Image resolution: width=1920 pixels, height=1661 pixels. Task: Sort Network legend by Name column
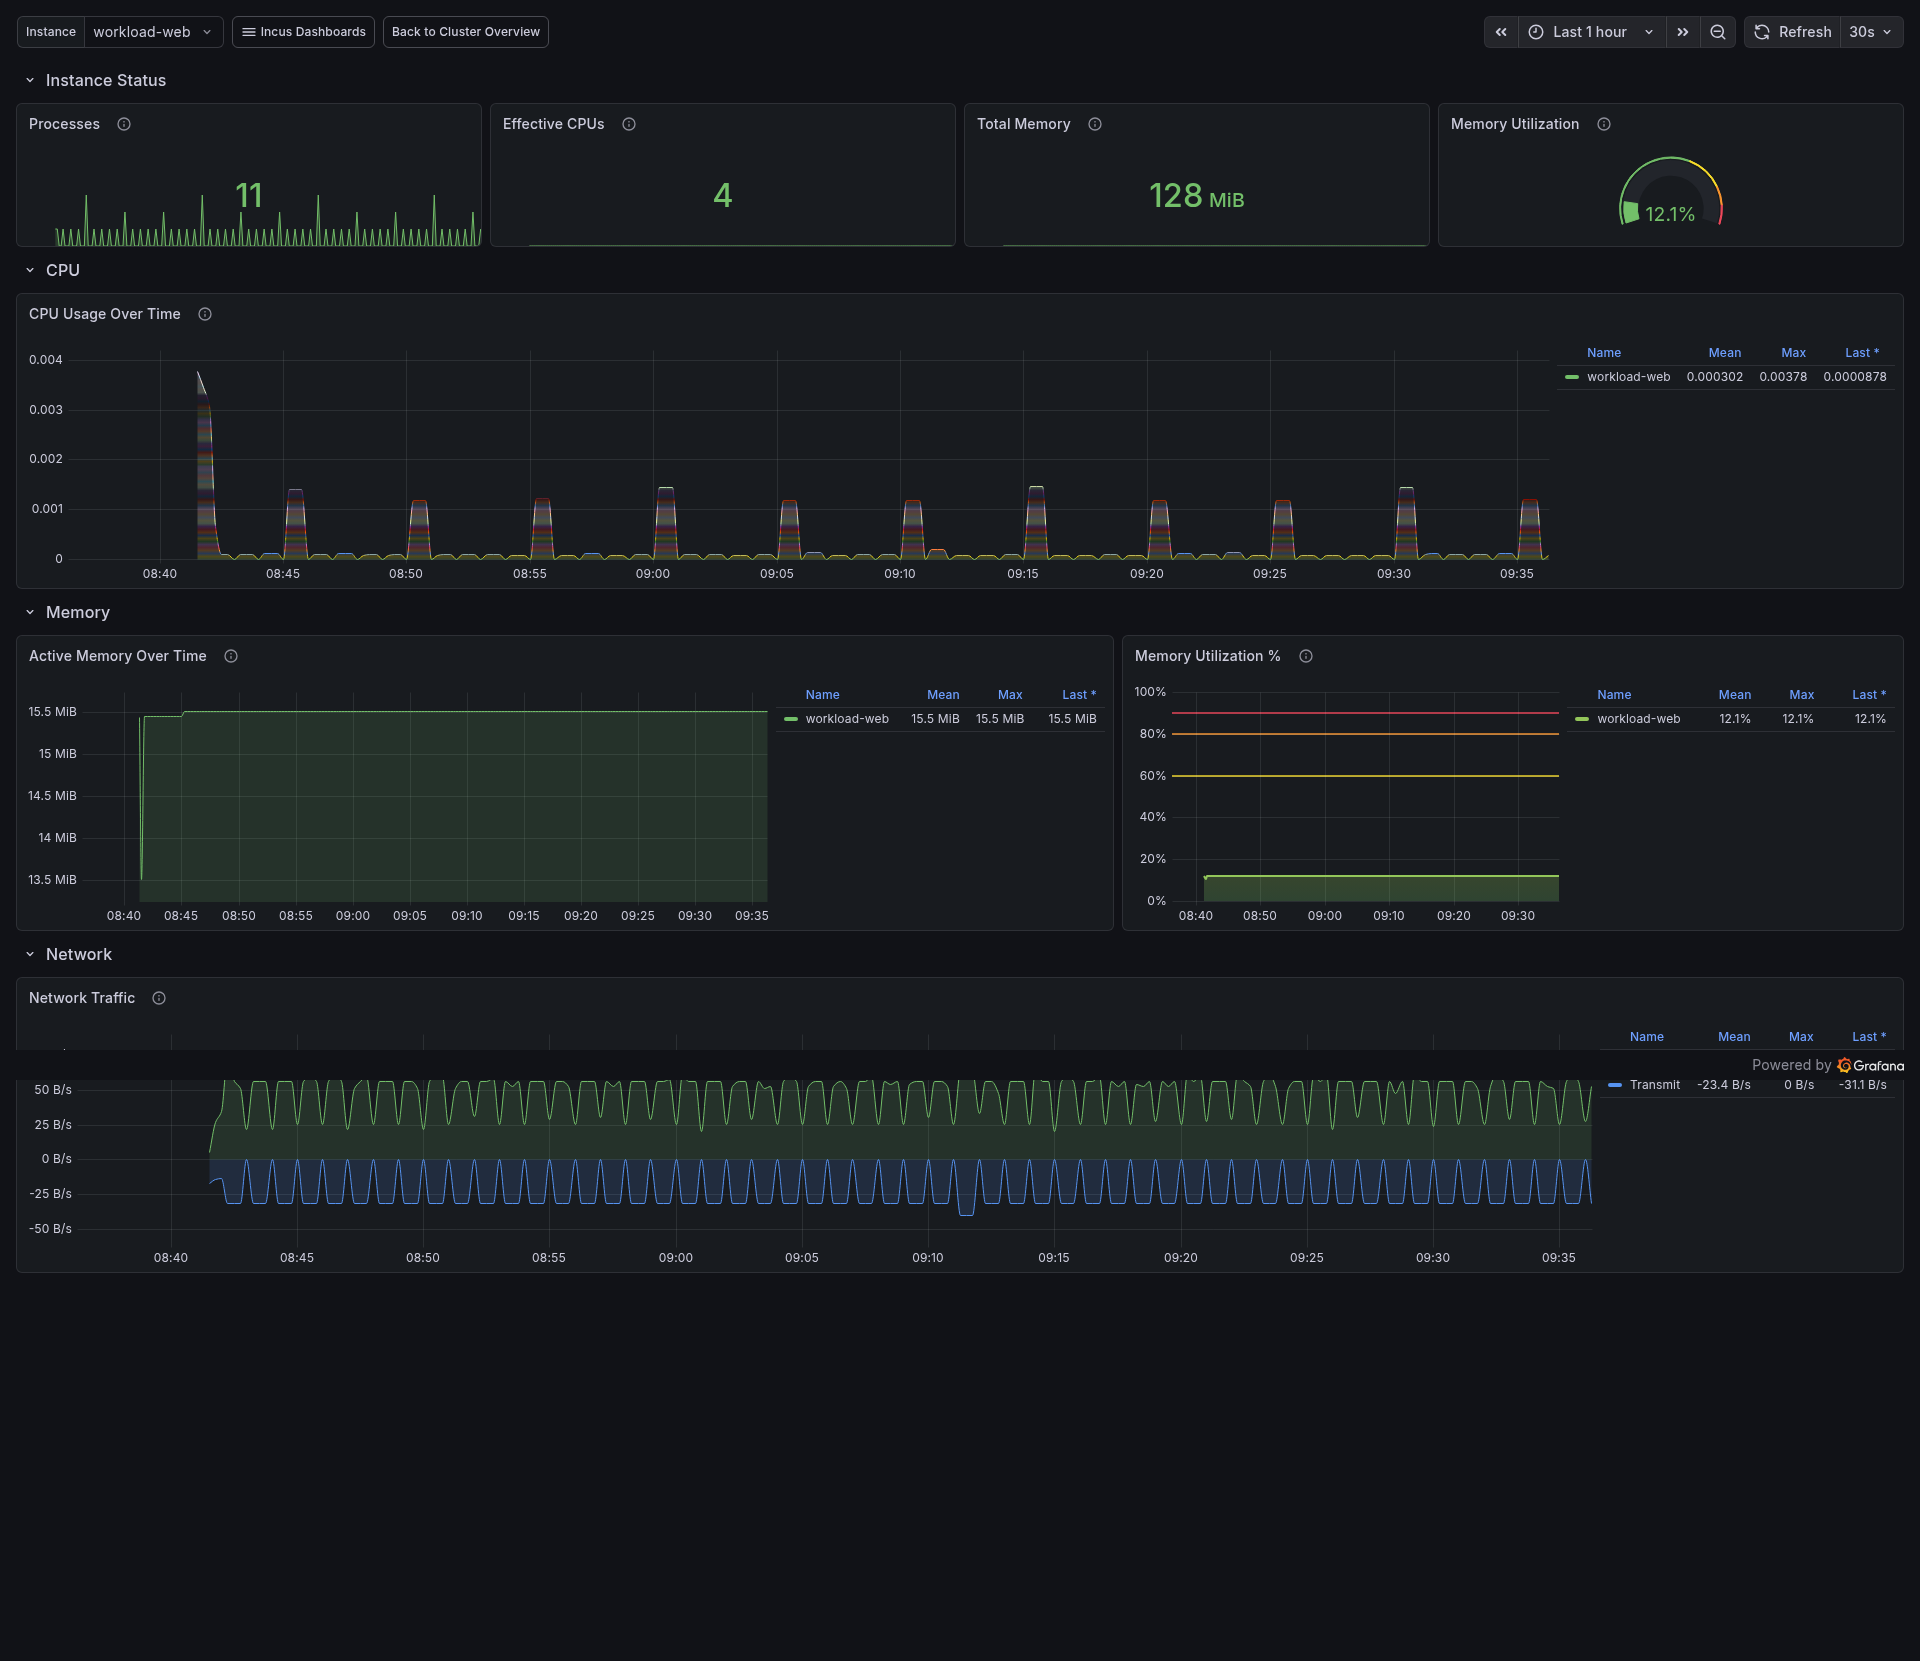tap(1647, 1037)
